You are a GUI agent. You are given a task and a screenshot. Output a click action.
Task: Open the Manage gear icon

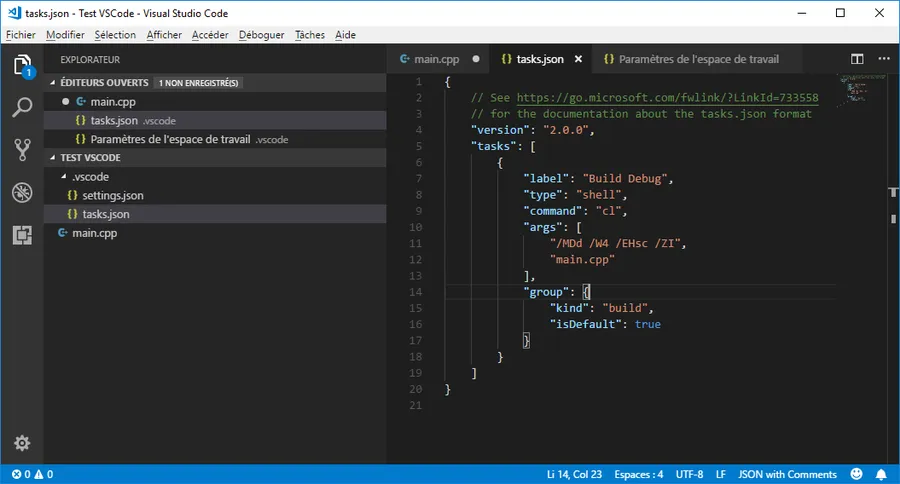tap(22, 443)
